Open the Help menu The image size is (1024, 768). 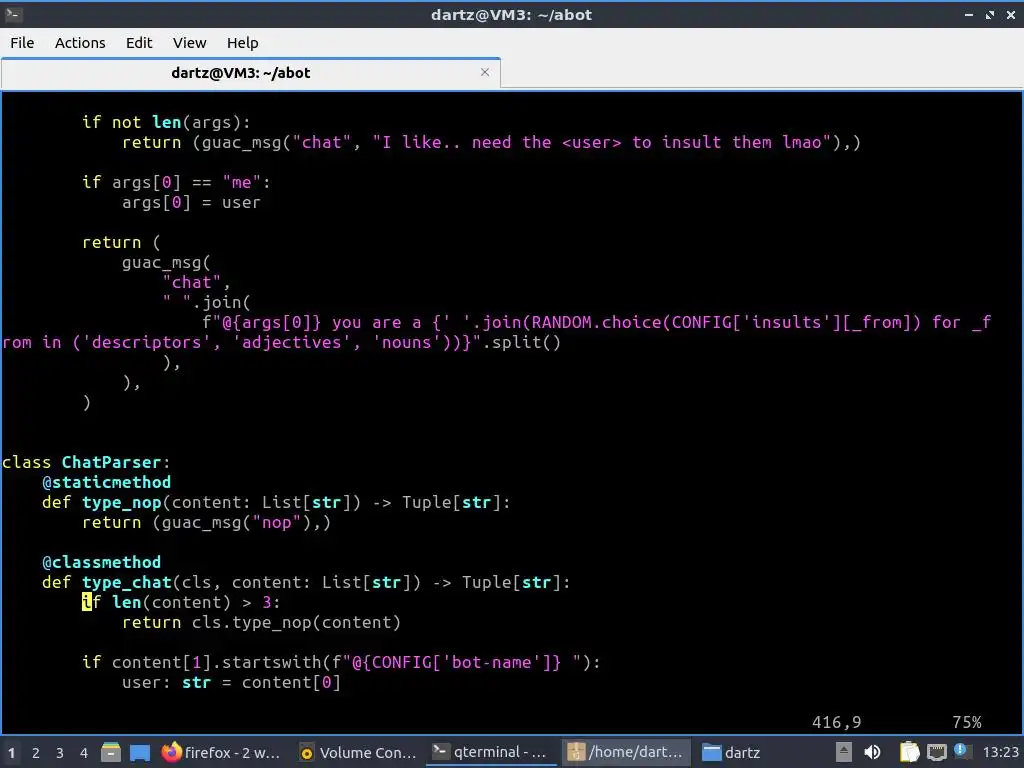tap(242, 42)
